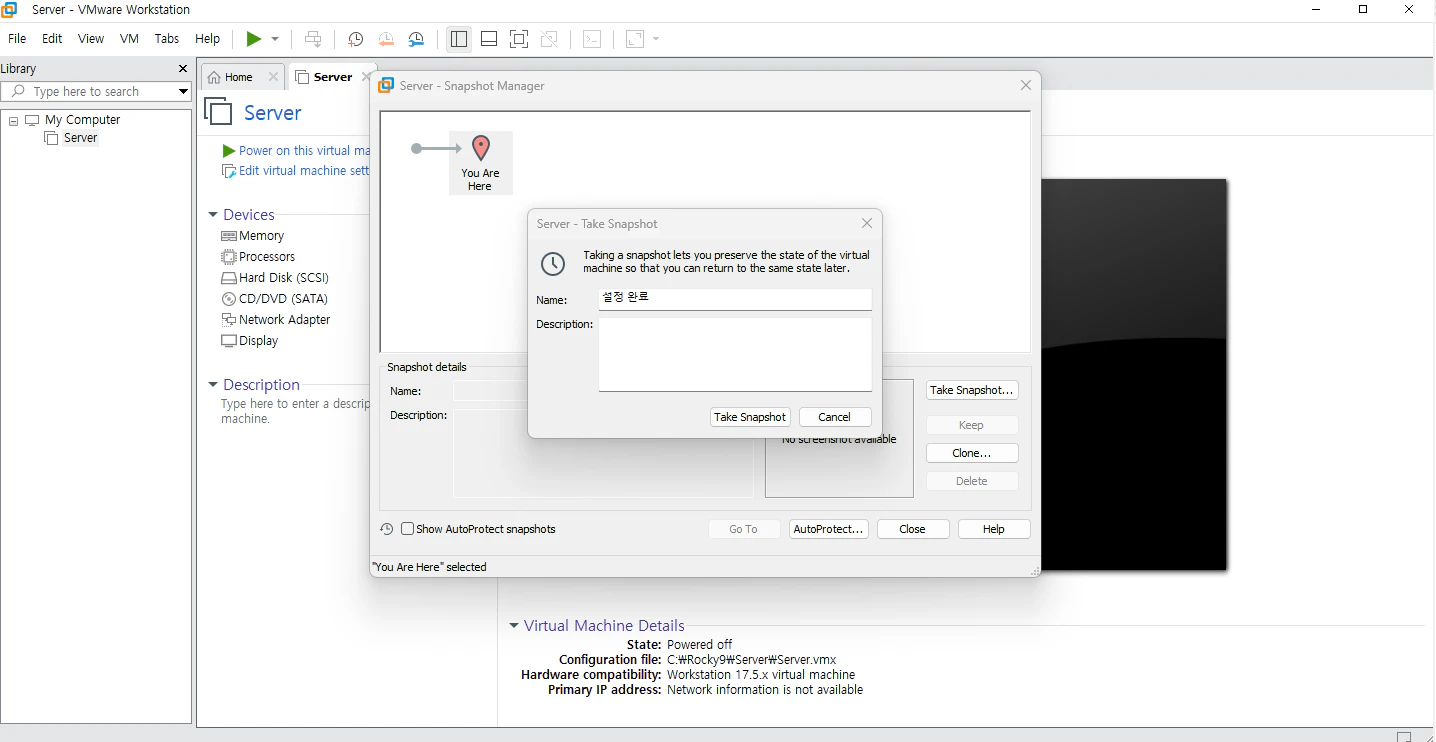Image resolution: width=1436 pixels, height=742 pixels.
Task: Click the large Server VM title icon
Action: [218, 111]
